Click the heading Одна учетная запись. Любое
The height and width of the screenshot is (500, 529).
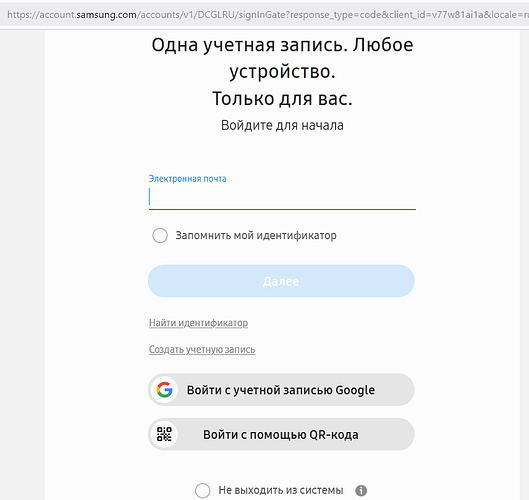(x=282, y=45)
